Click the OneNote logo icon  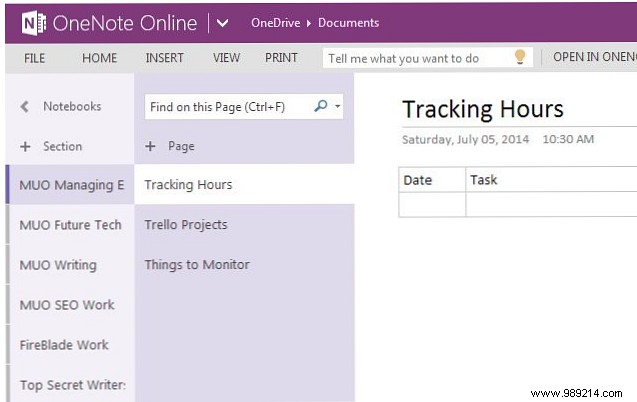[x=33, y=23]
